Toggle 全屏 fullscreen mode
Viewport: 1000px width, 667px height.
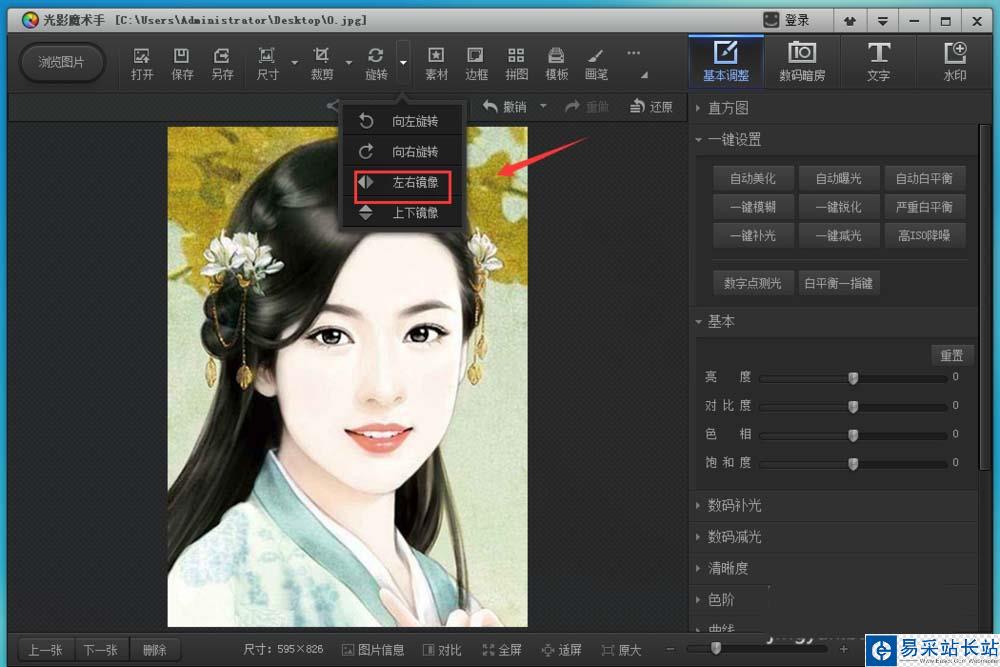pyautogui.click(x=502, y=650)
